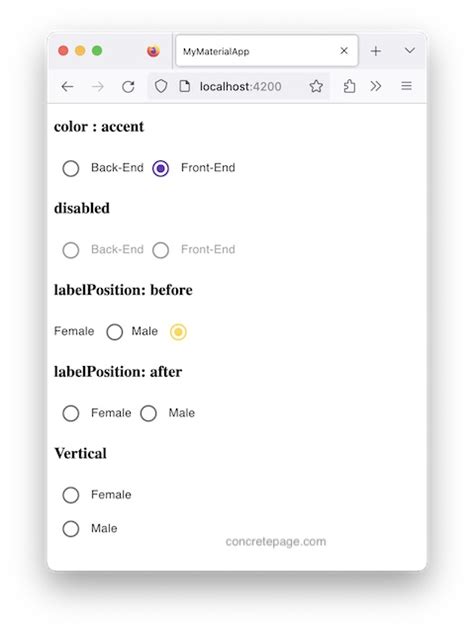Select yellow Male radio under labelPosition before

click(178, 332)
